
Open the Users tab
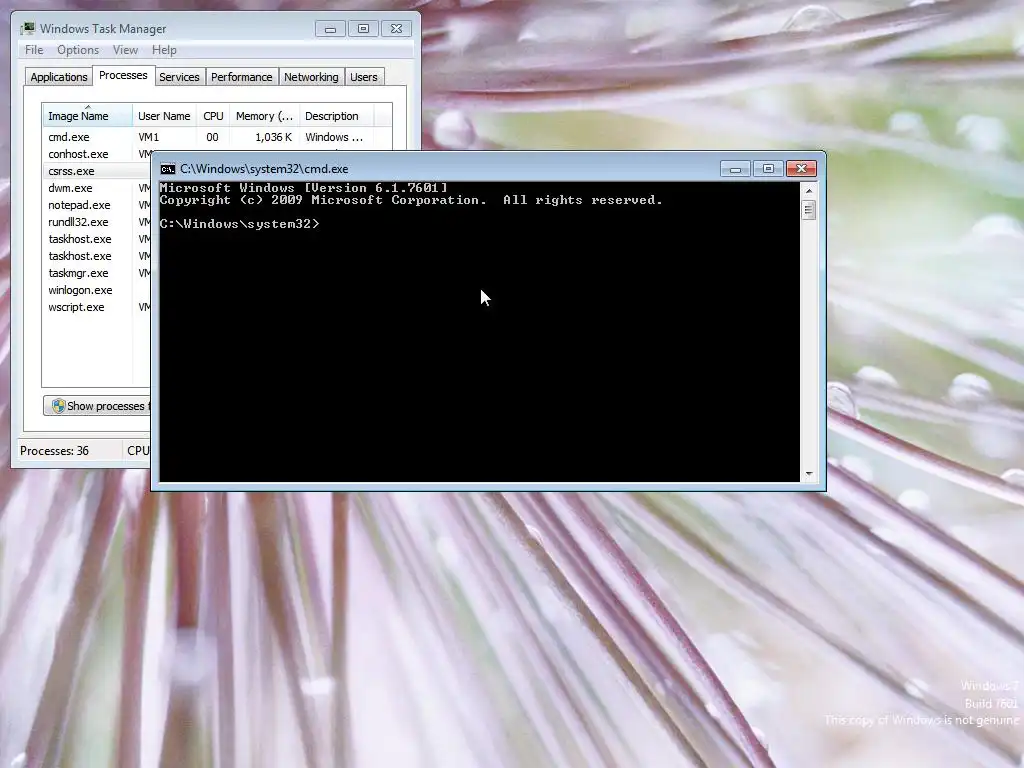[x=364, y=77]
